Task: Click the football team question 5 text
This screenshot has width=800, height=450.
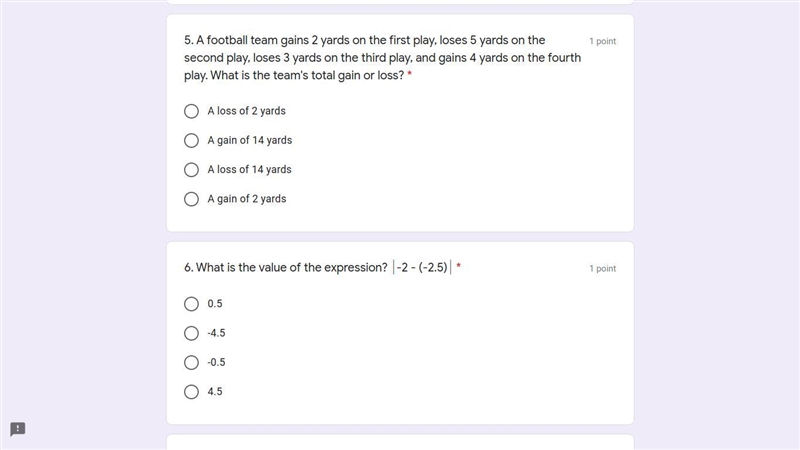Action: pyautogui.click(x=382, y=58)
